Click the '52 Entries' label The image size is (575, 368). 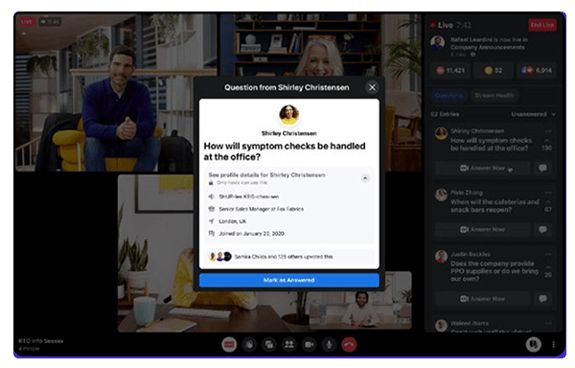click(x=445, y=114)
